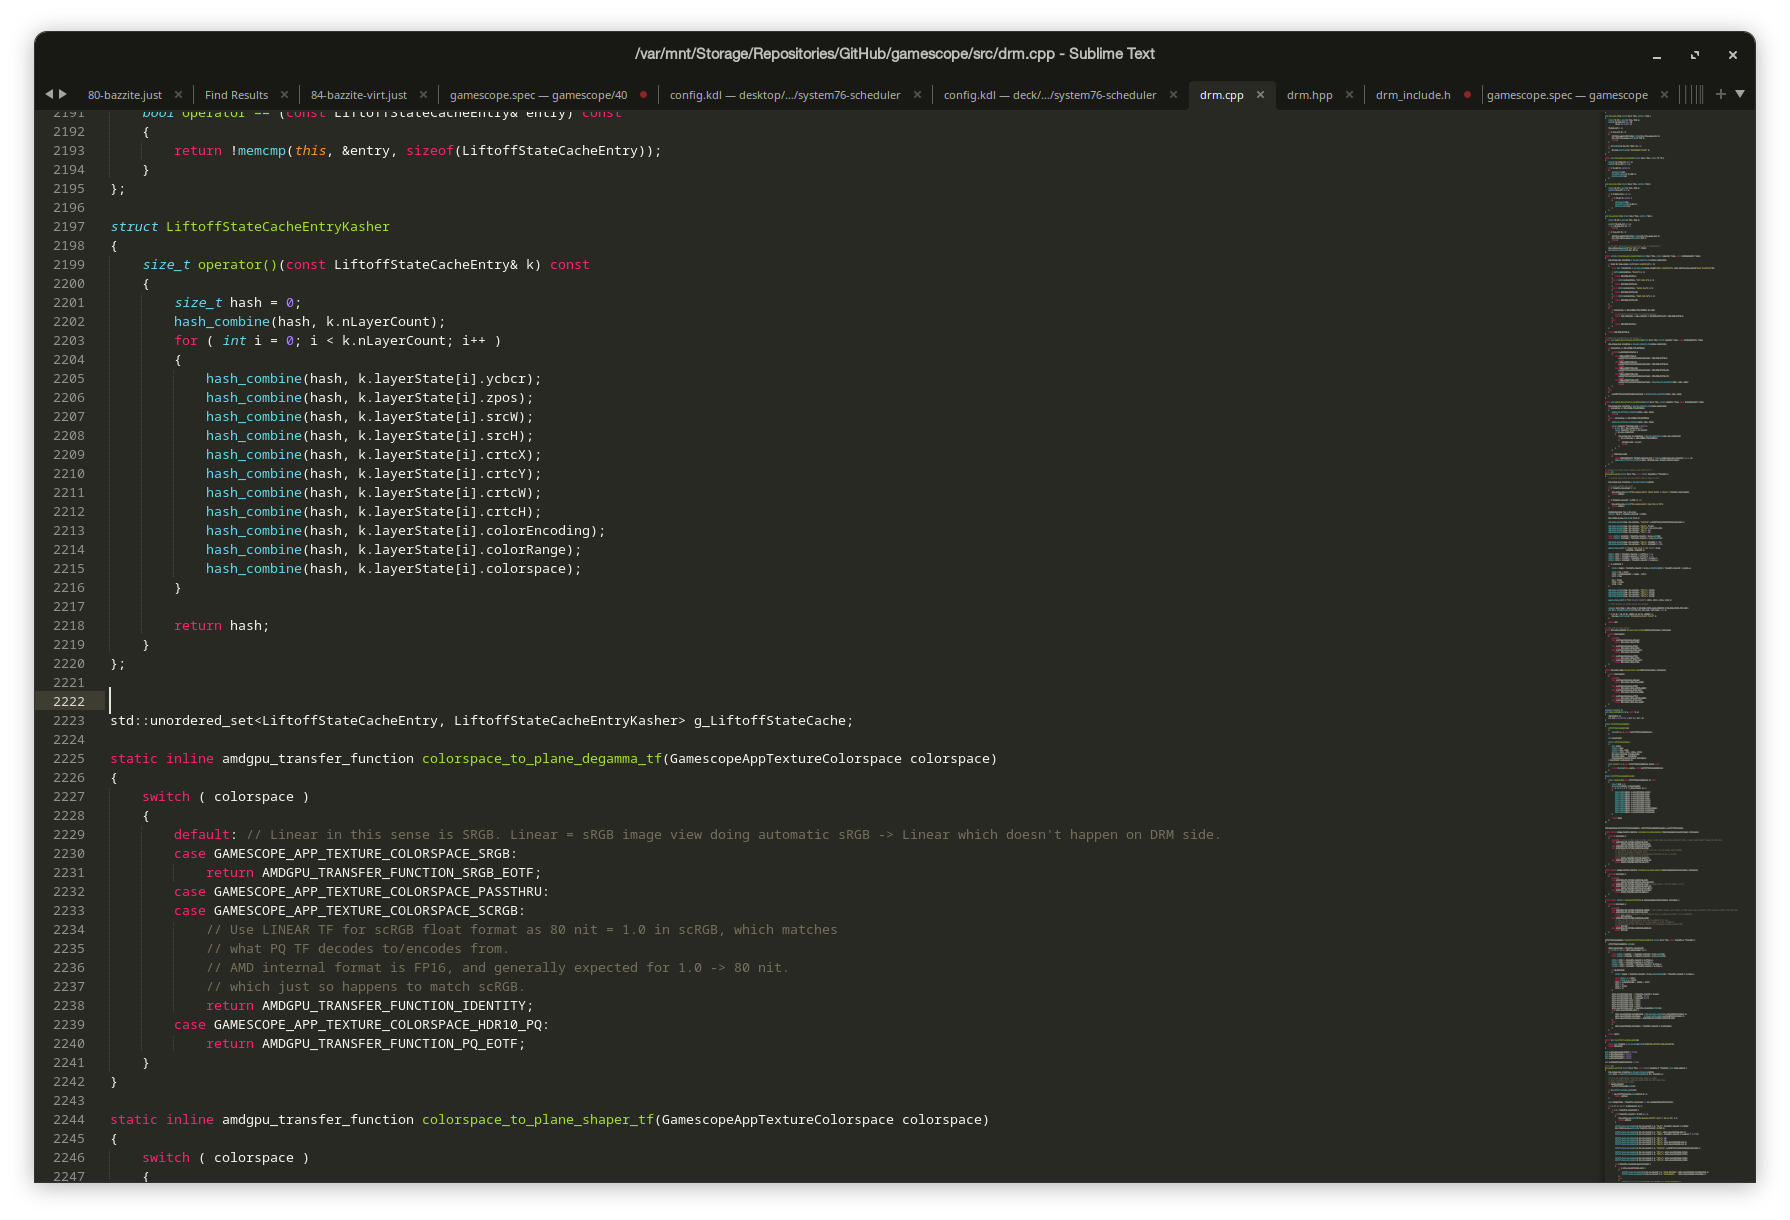Click g_LiftoffStateCache variable on line 2223
Viewport: 1790px width, 1220px height.
(x=770, y=721)
